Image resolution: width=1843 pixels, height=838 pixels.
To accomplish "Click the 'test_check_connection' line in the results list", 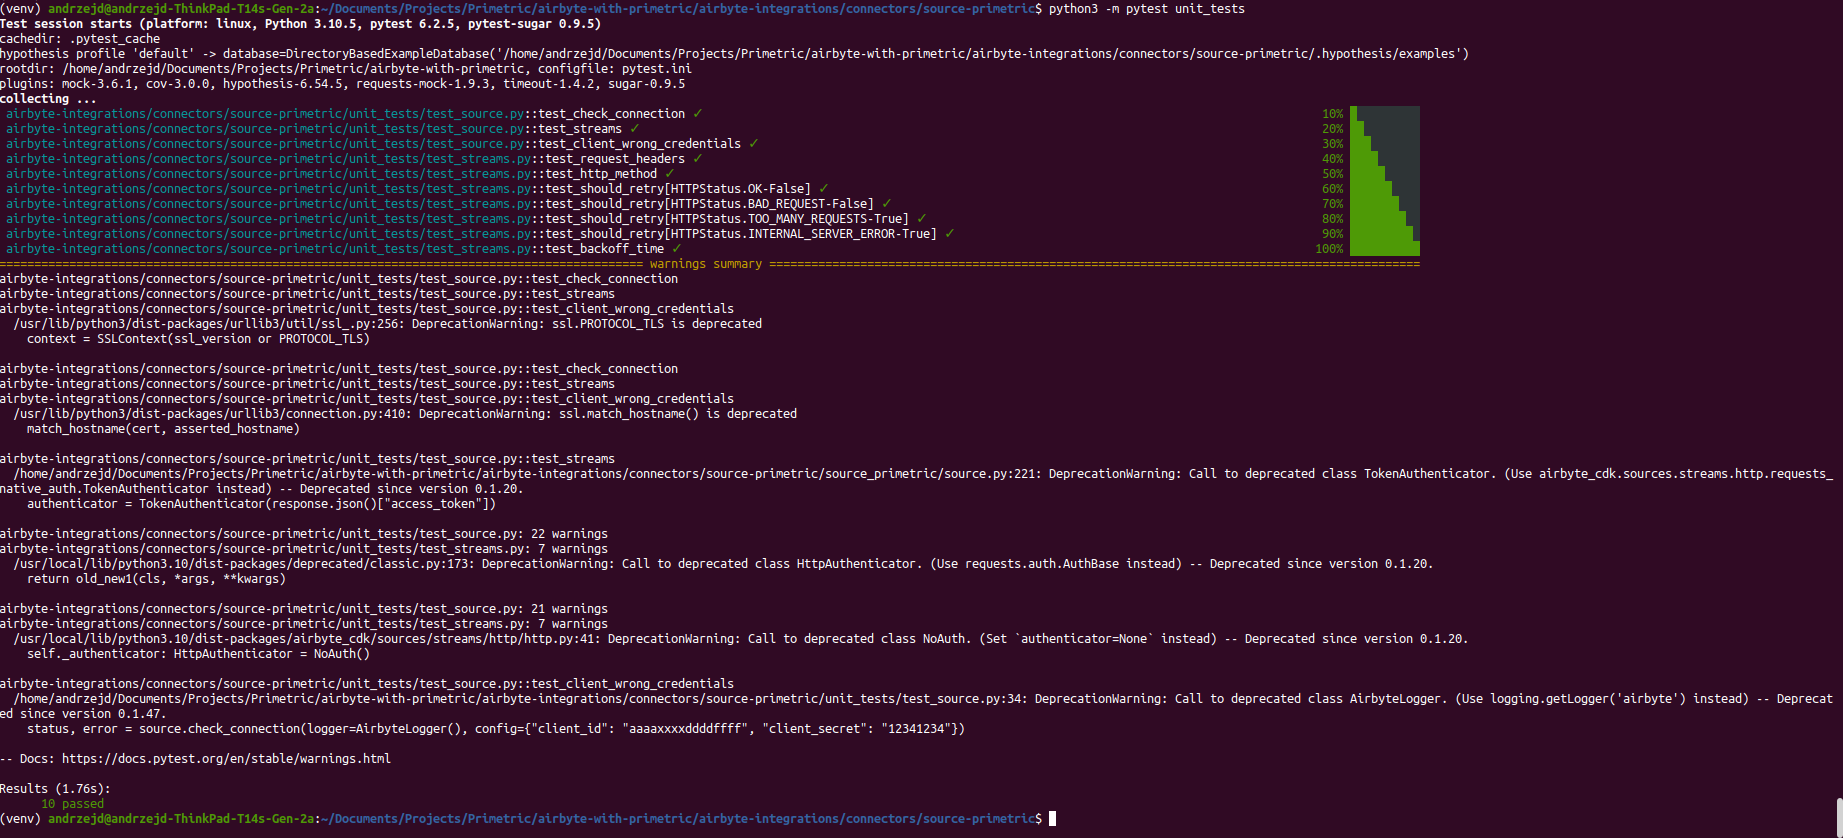I will click(354, 114).
